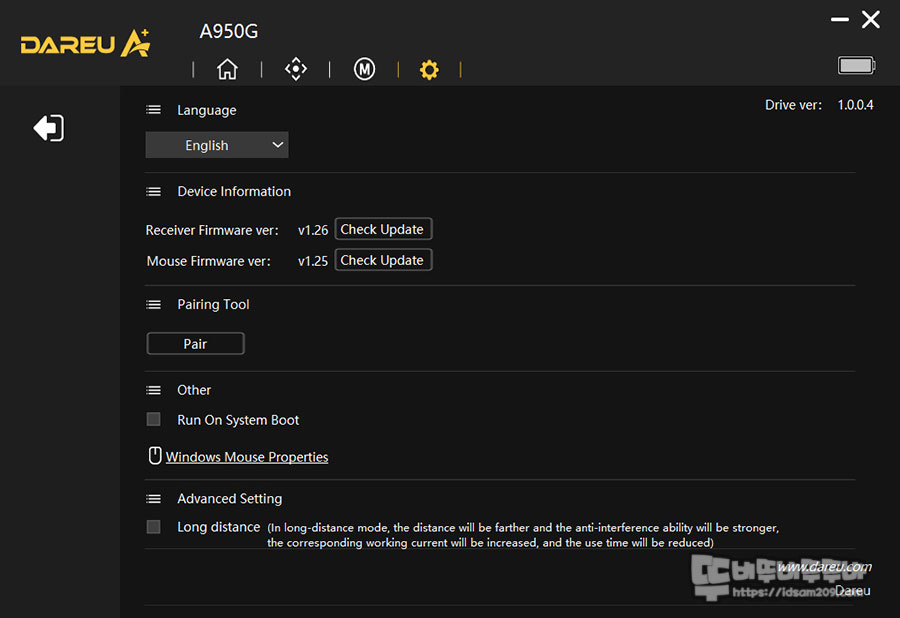Open Windows Mouse Properties link
This screenshot has width=900, height=618.
coord(247,457)
